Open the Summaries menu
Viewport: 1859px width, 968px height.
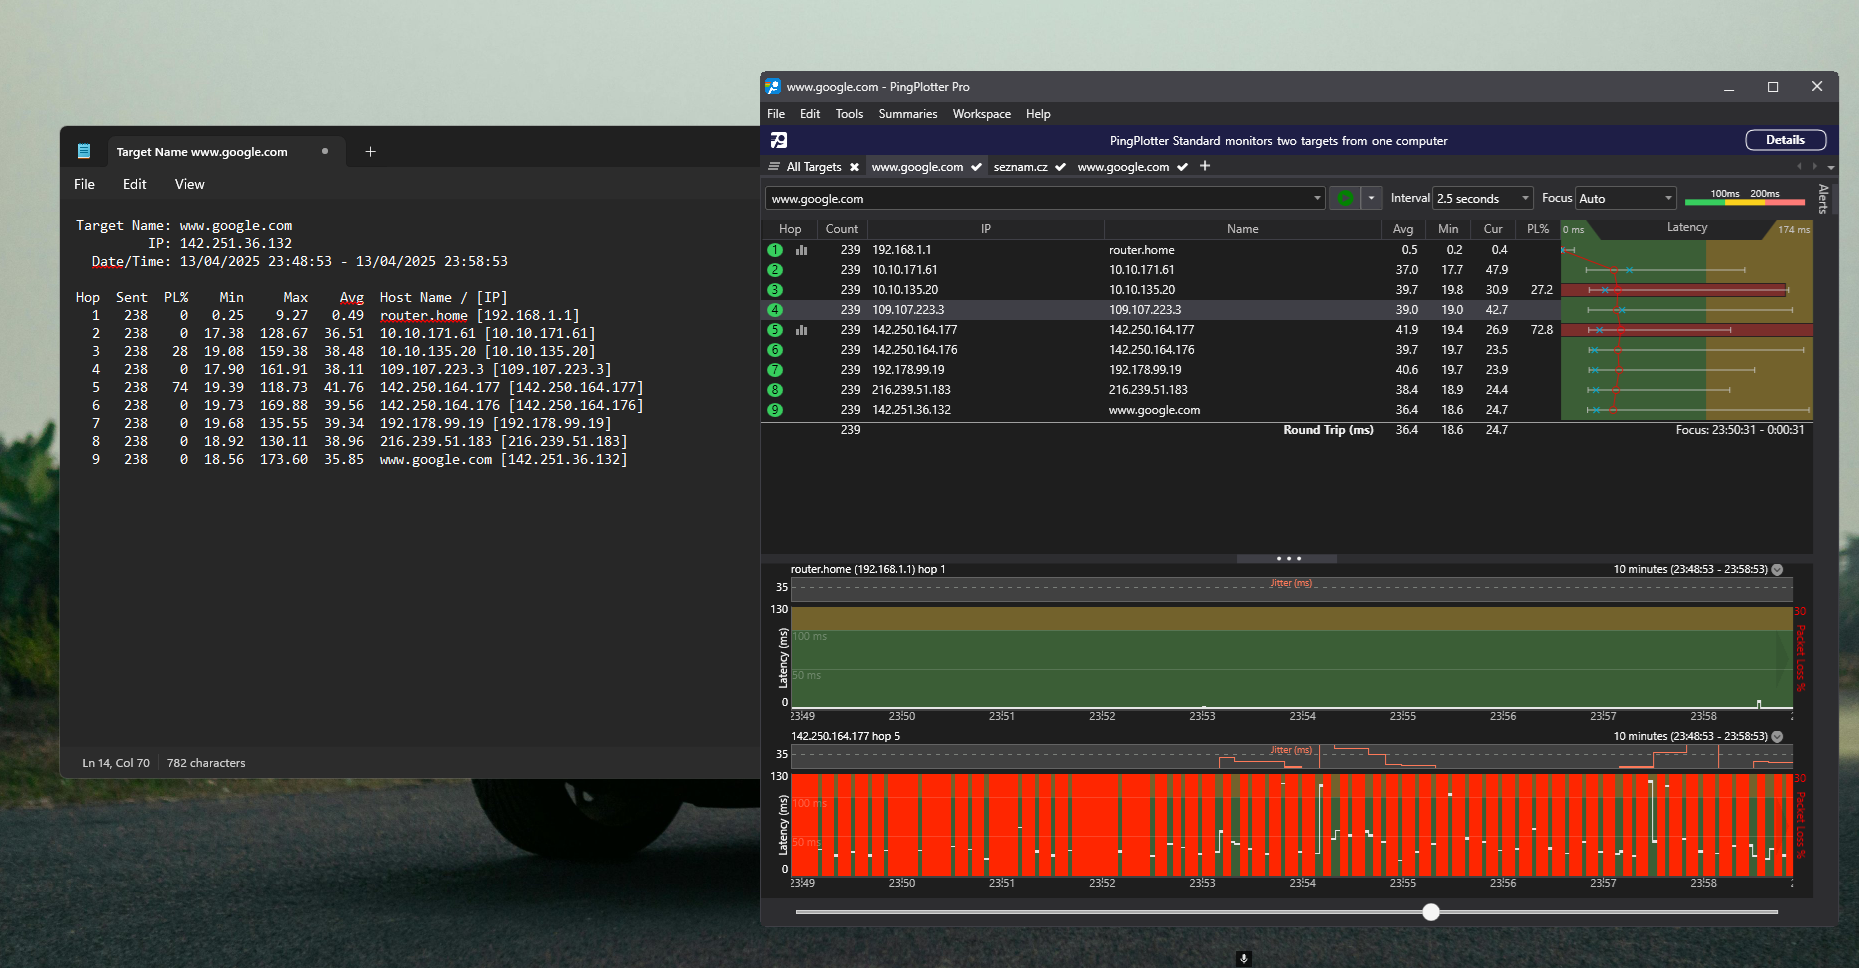(x=908, y=114)
